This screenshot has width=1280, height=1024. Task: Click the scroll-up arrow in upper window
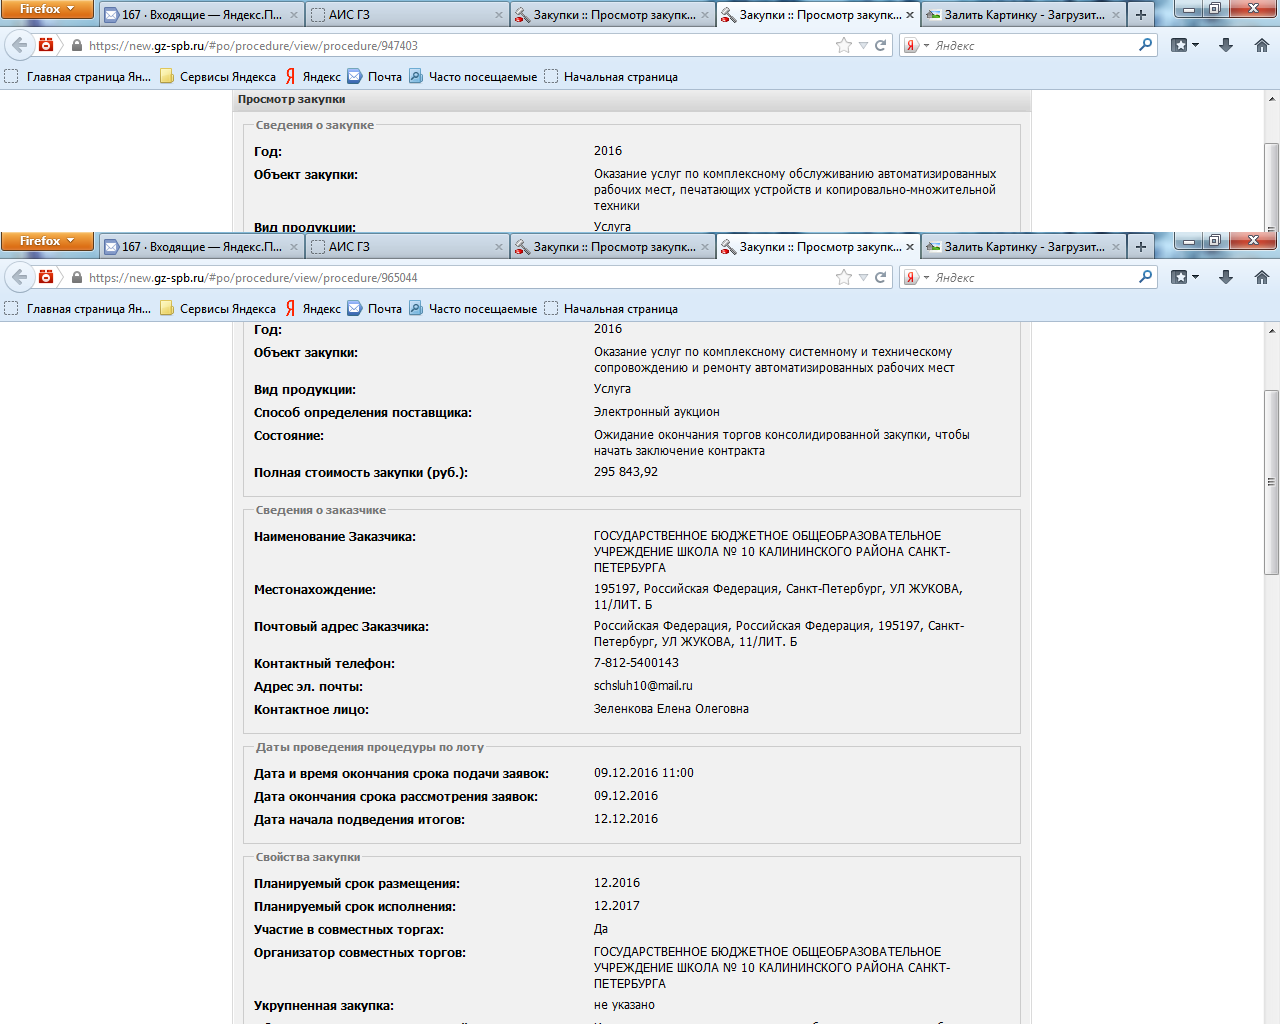(1272, 98)
